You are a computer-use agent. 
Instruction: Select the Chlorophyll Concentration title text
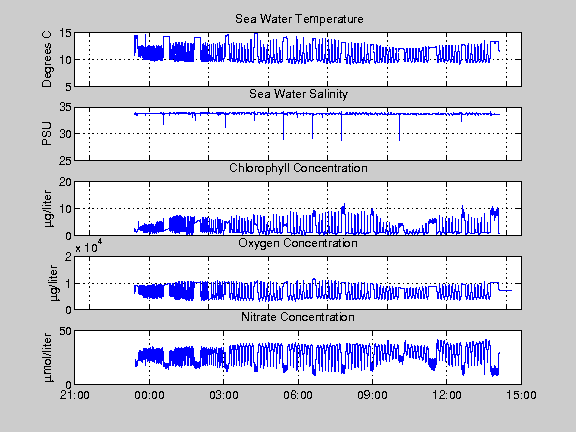pyautogui.click(x=298, y=168)
